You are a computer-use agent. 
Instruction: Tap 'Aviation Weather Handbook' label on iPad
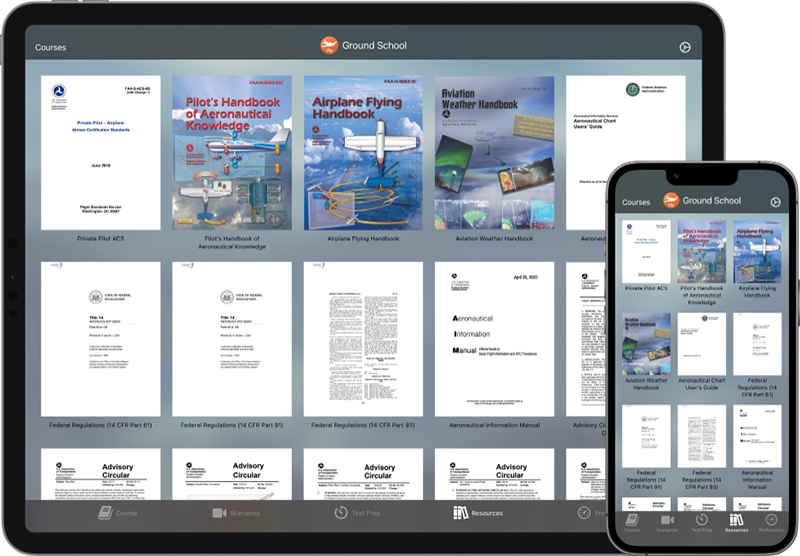494,238
